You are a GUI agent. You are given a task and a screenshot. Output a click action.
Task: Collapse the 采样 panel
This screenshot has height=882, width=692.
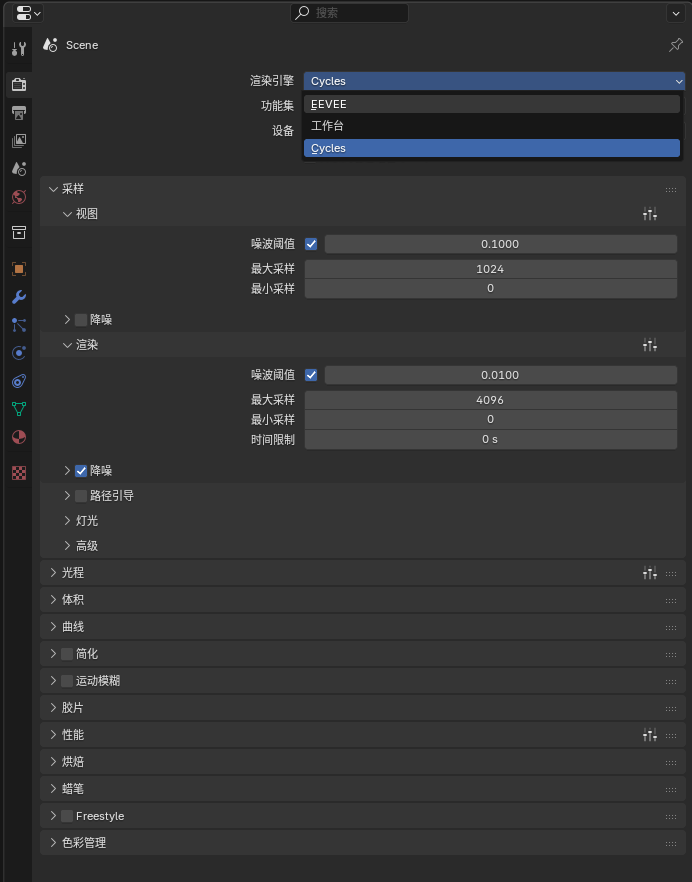[73, 189]
